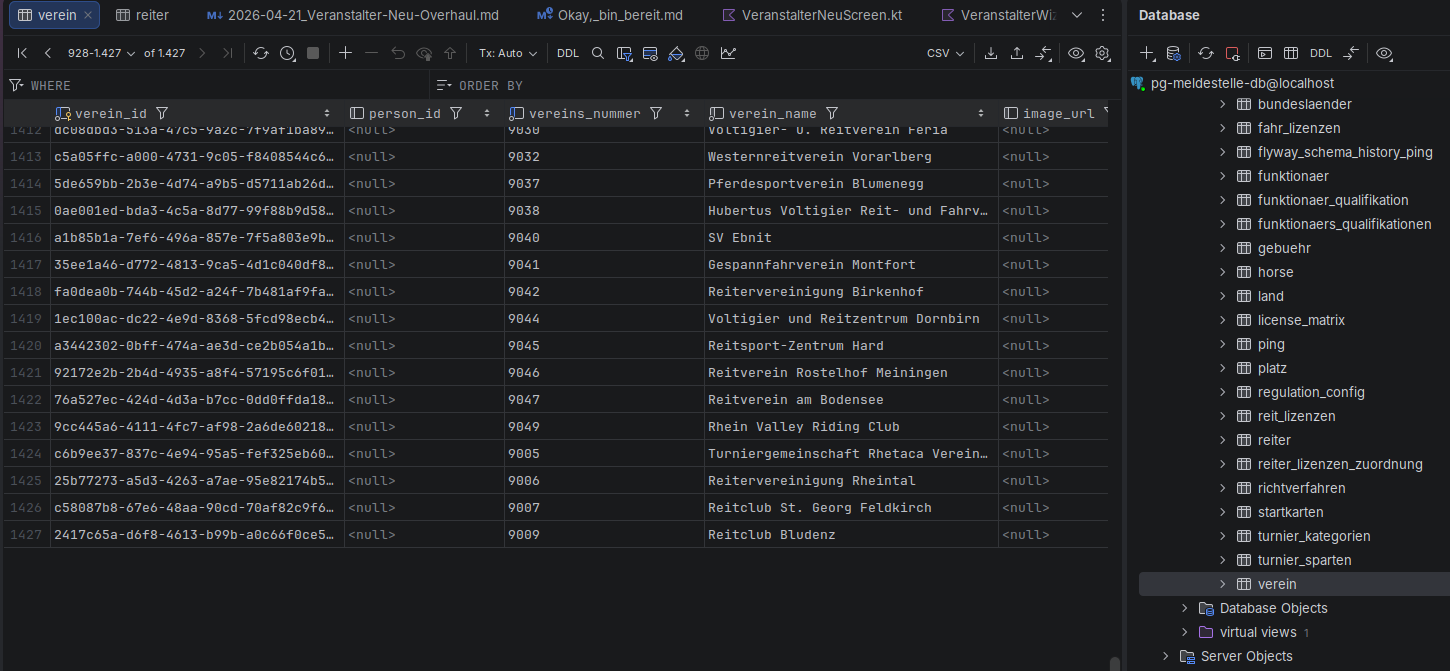This screenshot has height=671, width=1450.
Task: Expand the reiter table tree node
Action: (x=1222, y=440)
